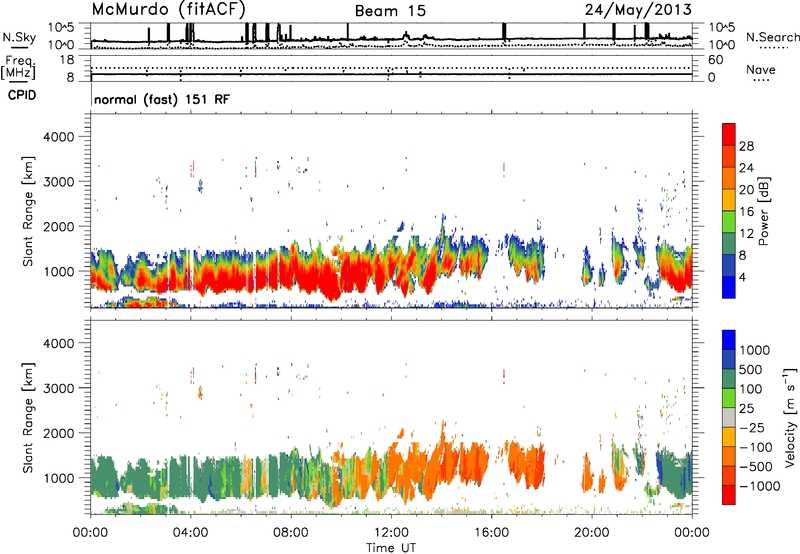Click the velocity panel 'Slant Range [km]' label
The height and width of the screenshot is (554, 800).
(x=28, y=417)
